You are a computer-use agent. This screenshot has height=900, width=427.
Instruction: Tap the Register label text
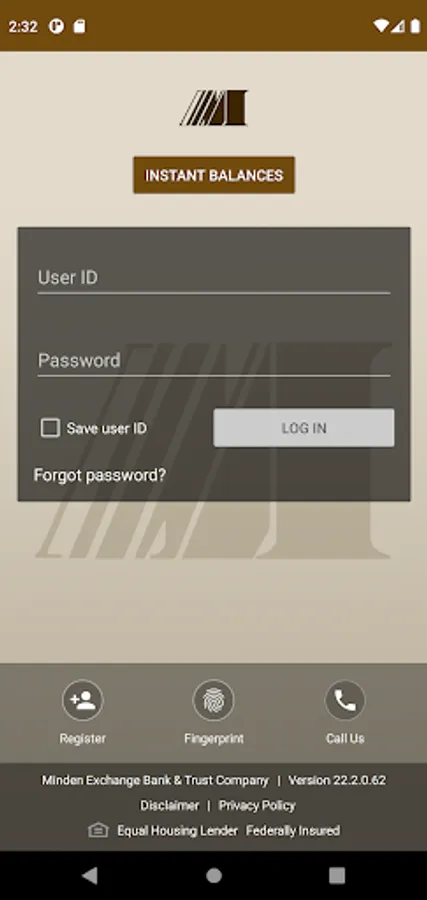point(83,739)
